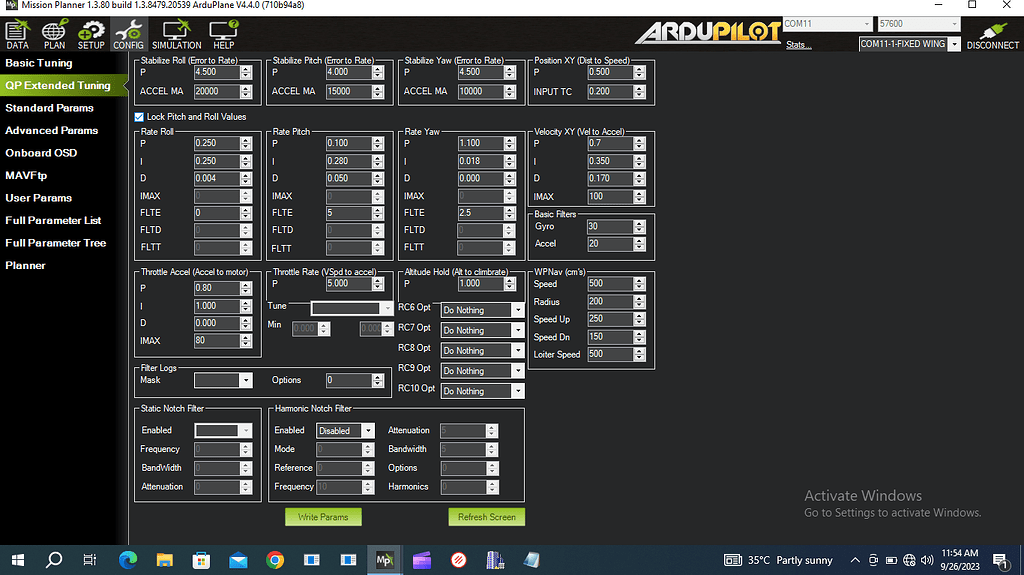Open the PLAN flight planner icon
Image resolution: width=1024 pixels, height=575 pixels.
coord(54,34)
